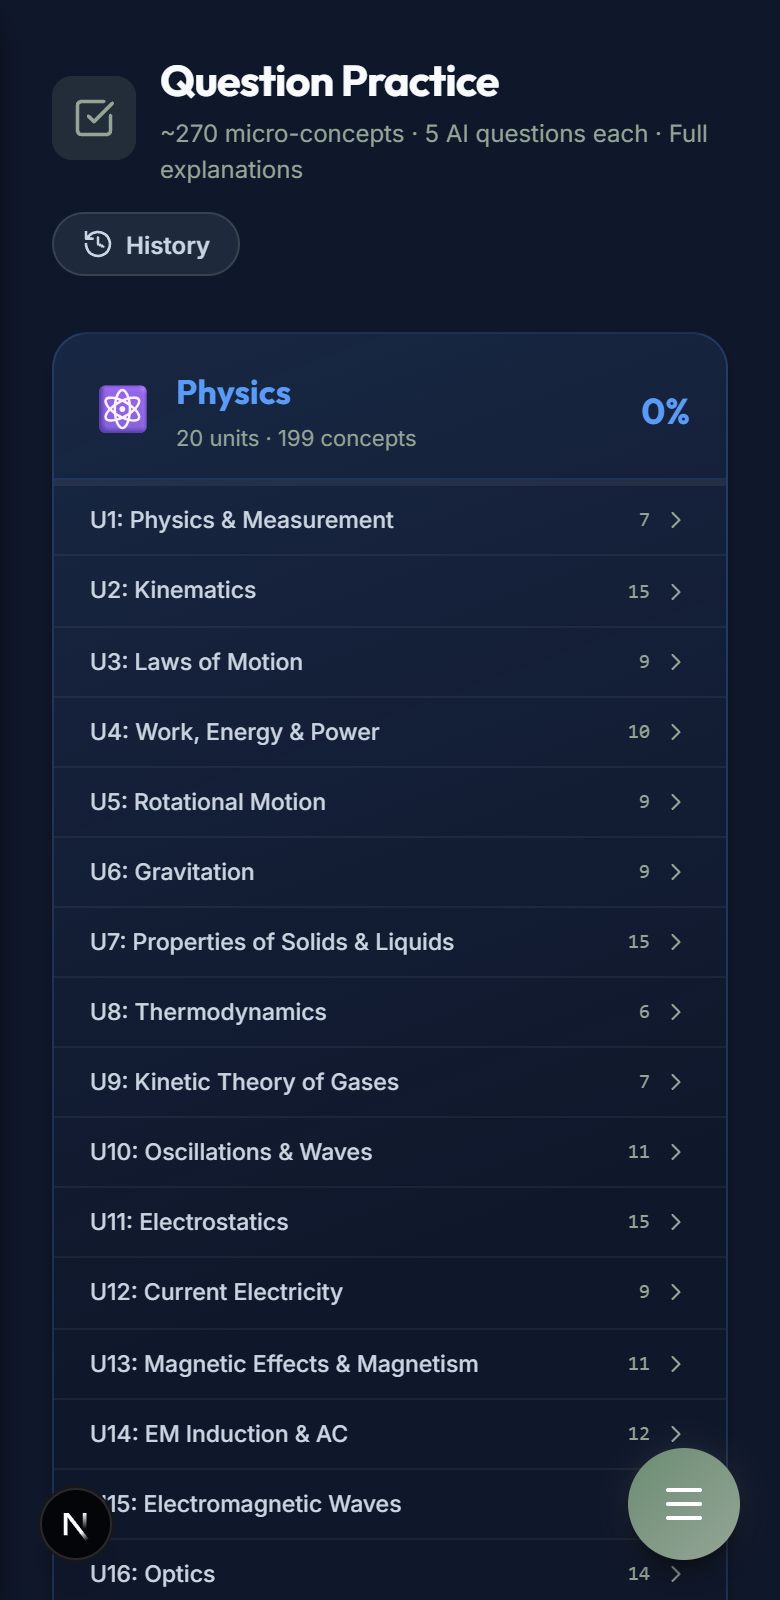
Task: Open U10: Oscillations & Waves
Action: 390,1152
